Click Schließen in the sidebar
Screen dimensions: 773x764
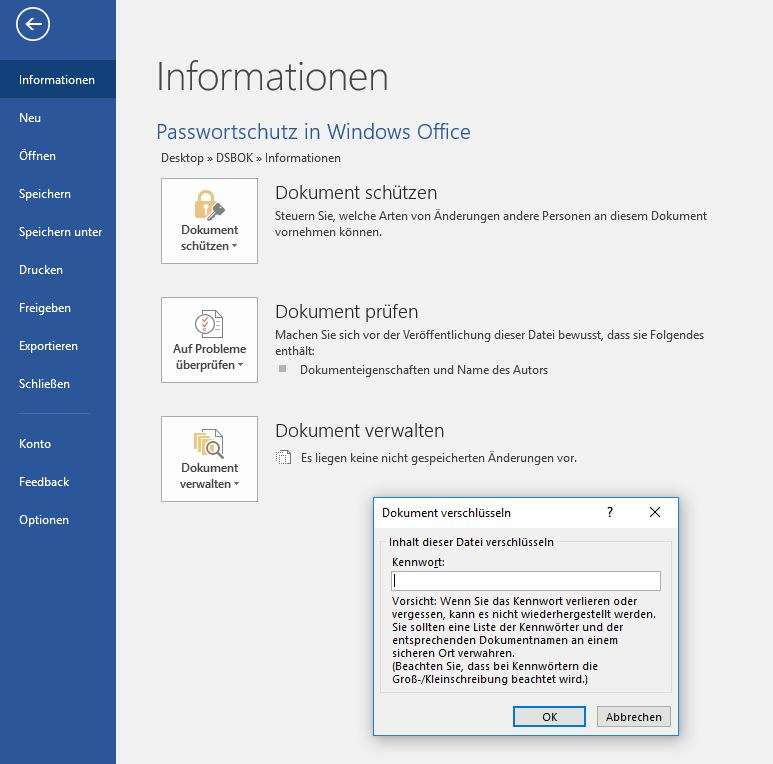58,383
